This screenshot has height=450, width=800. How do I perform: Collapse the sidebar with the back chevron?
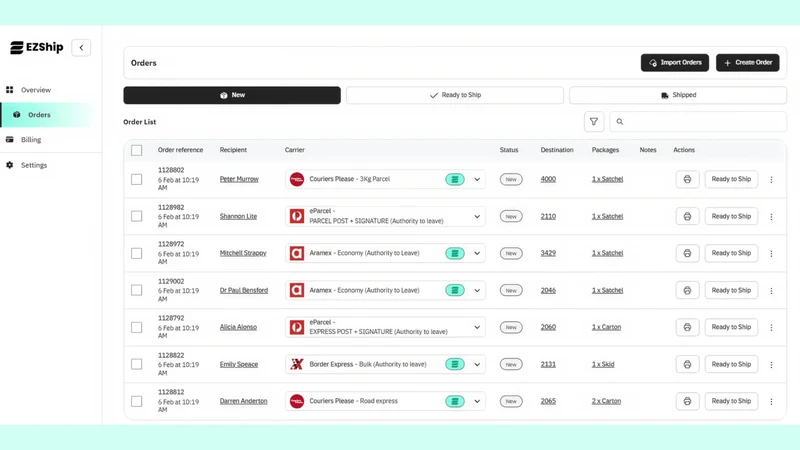pyautogui.click(x=81, y=47)
